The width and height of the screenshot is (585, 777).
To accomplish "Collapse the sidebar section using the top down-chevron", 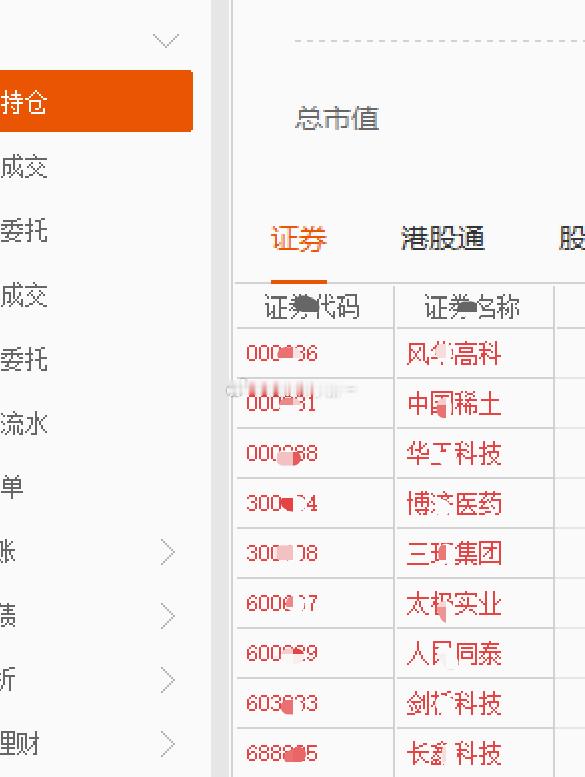I will [x=165, y=40].
